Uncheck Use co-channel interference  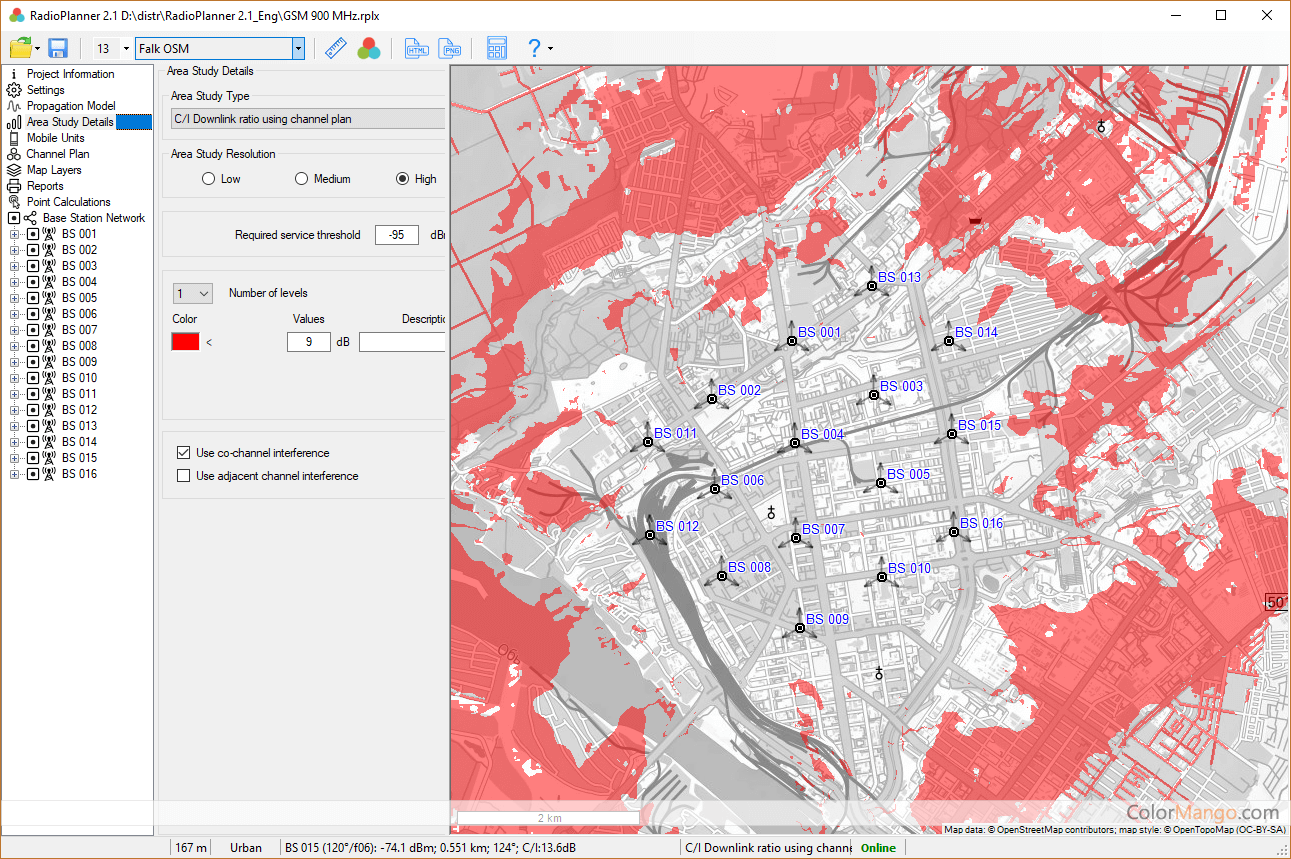click(x=183, y=453)
